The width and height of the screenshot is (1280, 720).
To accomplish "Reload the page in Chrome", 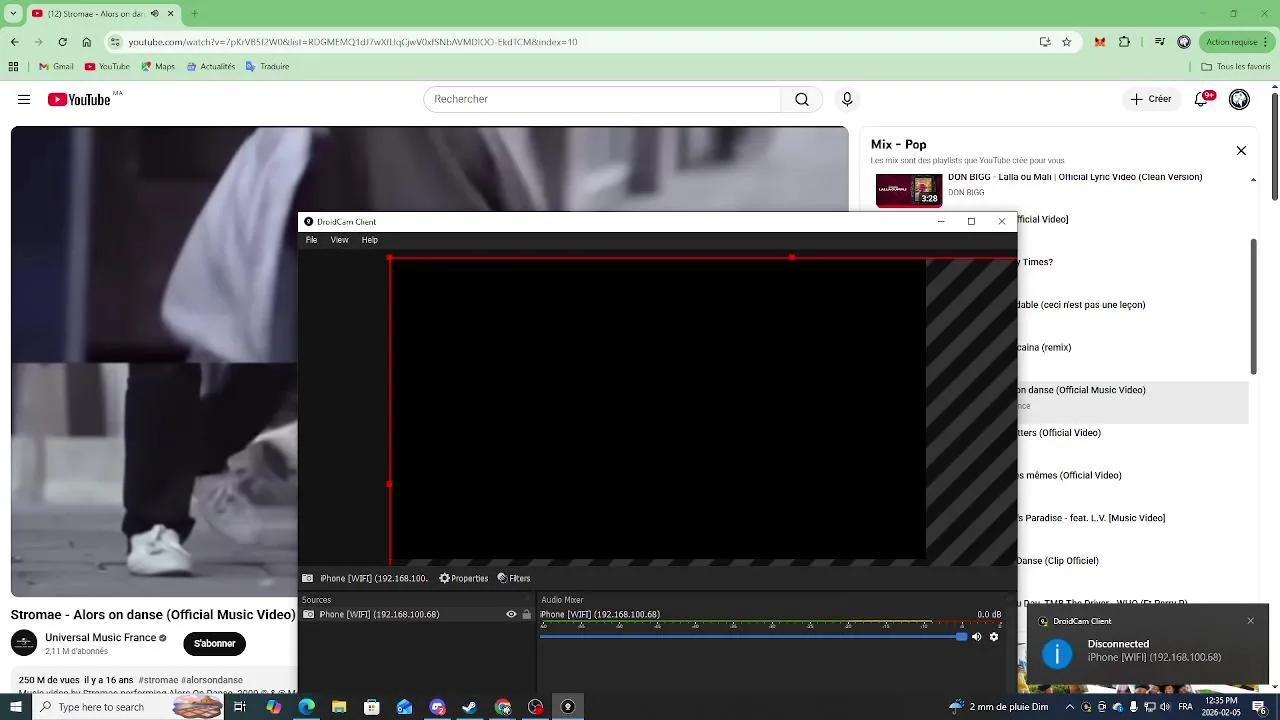I will click(x=62, y=42).
